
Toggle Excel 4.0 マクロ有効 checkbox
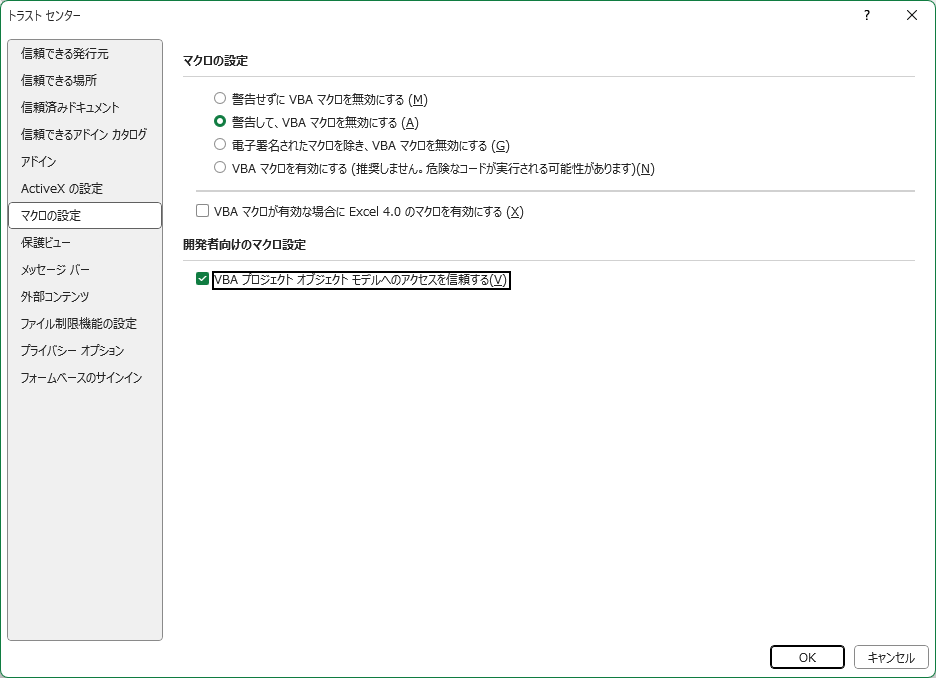click(203, 211)
